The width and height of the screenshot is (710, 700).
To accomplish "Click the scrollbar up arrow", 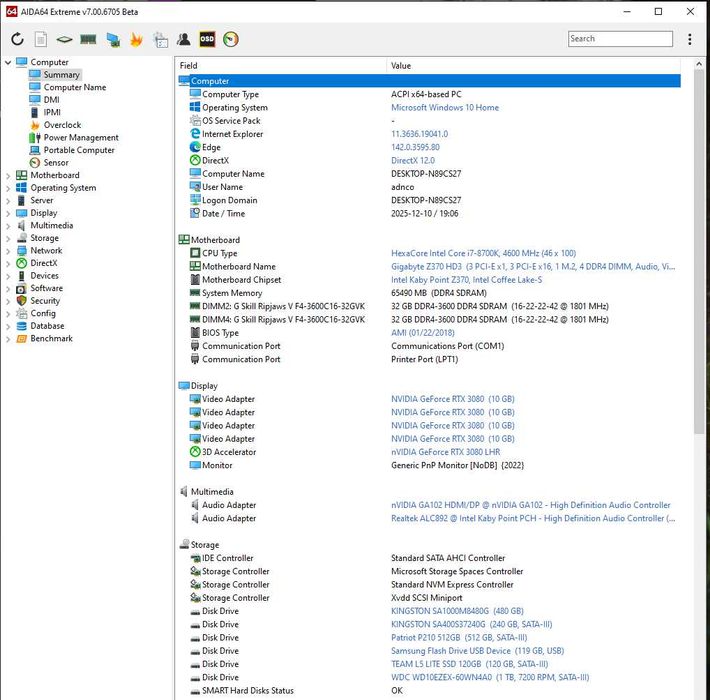I will 699,65.
